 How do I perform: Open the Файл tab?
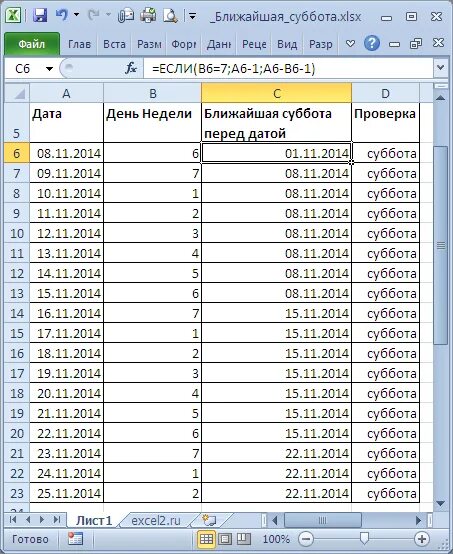tap(32, 44)
